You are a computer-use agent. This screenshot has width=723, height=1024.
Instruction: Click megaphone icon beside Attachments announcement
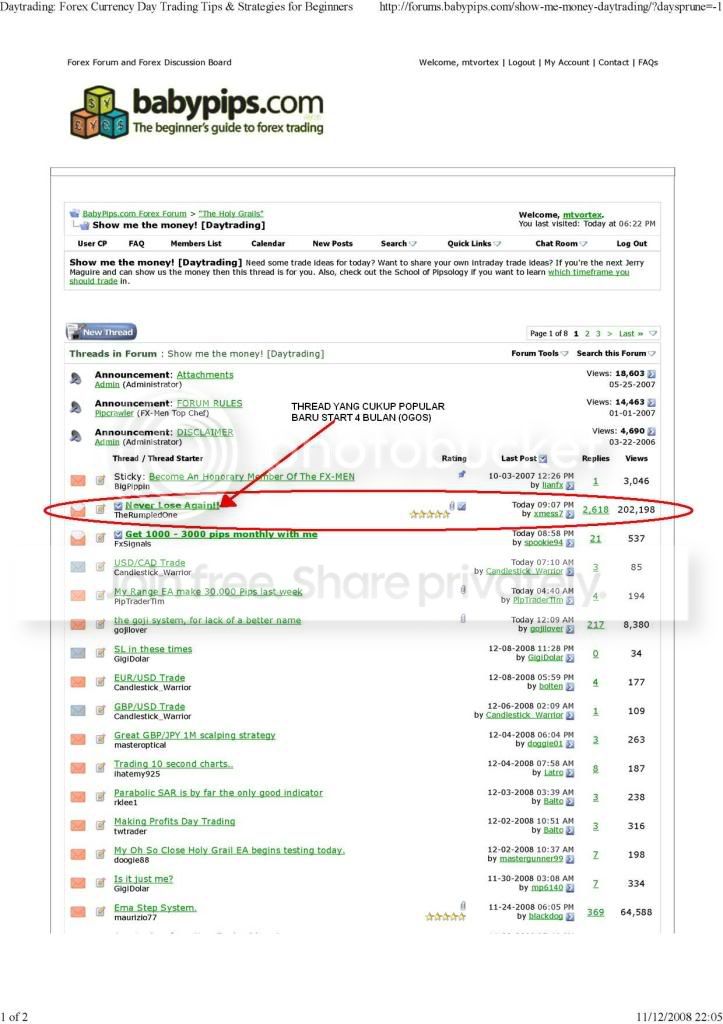click(76, 379)
